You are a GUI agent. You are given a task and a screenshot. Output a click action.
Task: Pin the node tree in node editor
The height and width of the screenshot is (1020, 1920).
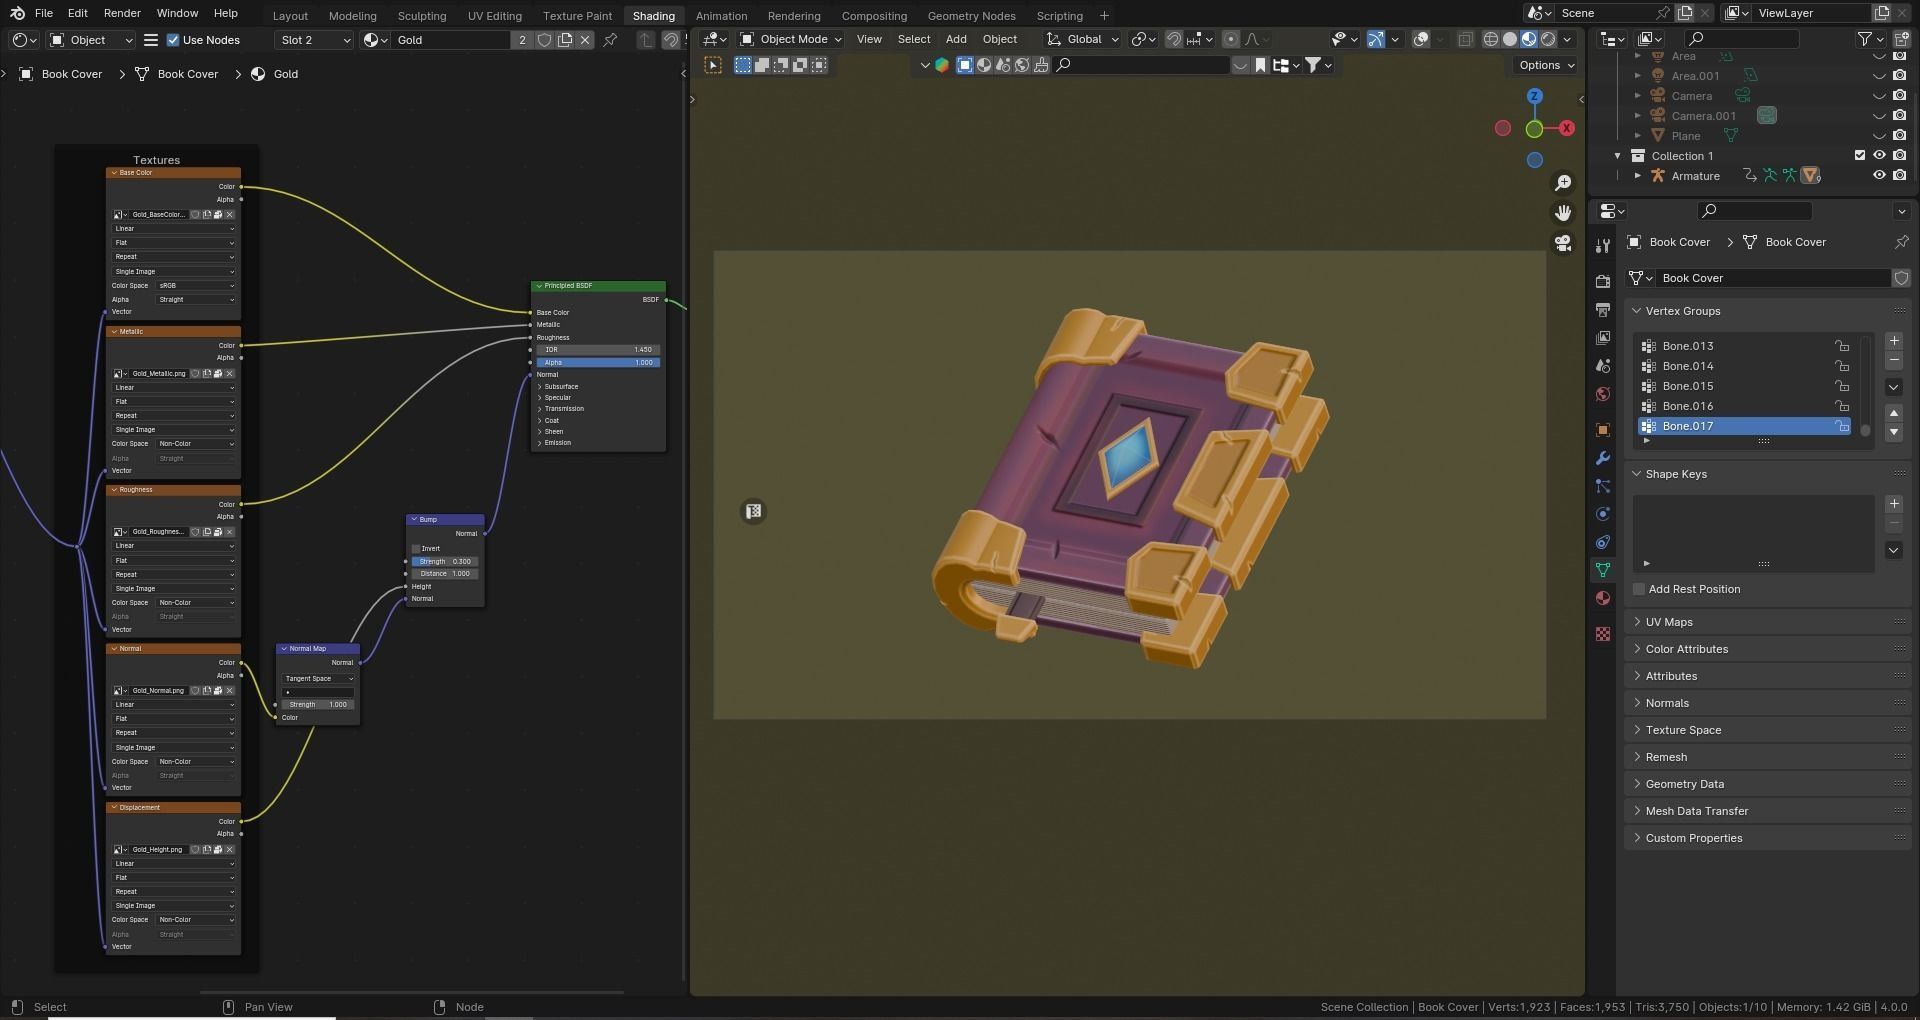pos(610,40)
